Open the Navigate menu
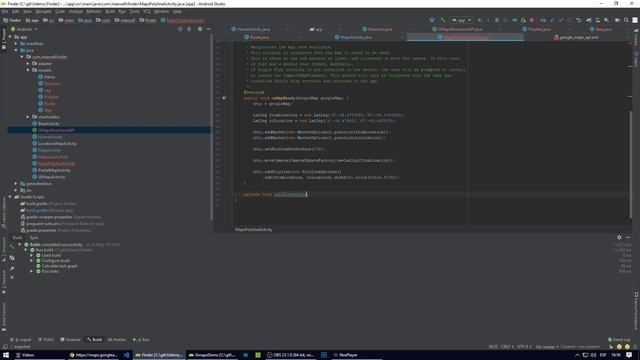Viewport: 640px width, 360px height. tap(43, 11)
